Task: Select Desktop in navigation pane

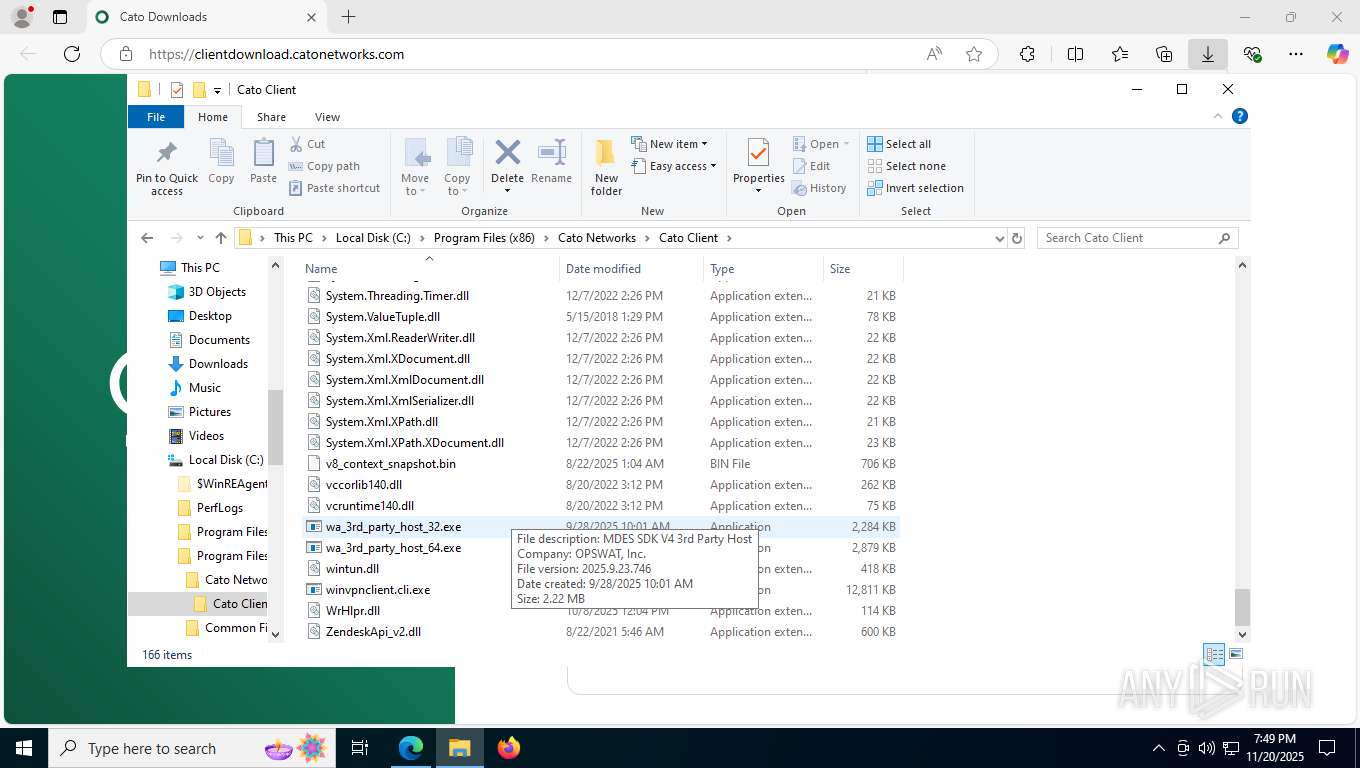Action: tap(210, 316)
